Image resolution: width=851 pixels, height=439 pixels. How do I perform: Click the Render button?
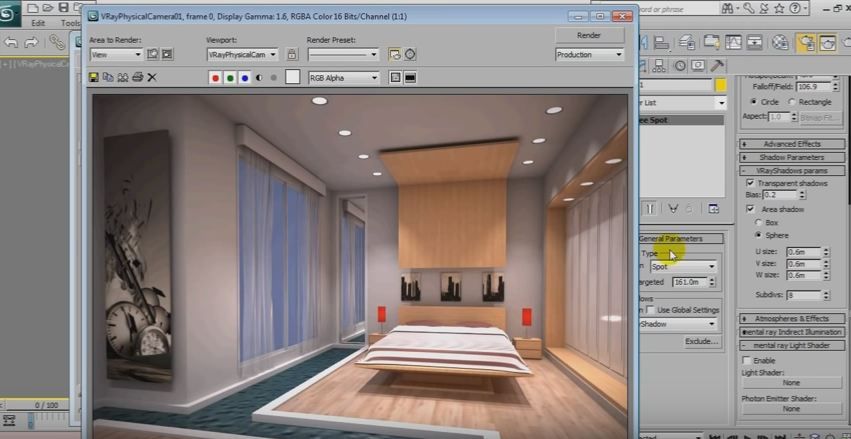coord(589,35)
